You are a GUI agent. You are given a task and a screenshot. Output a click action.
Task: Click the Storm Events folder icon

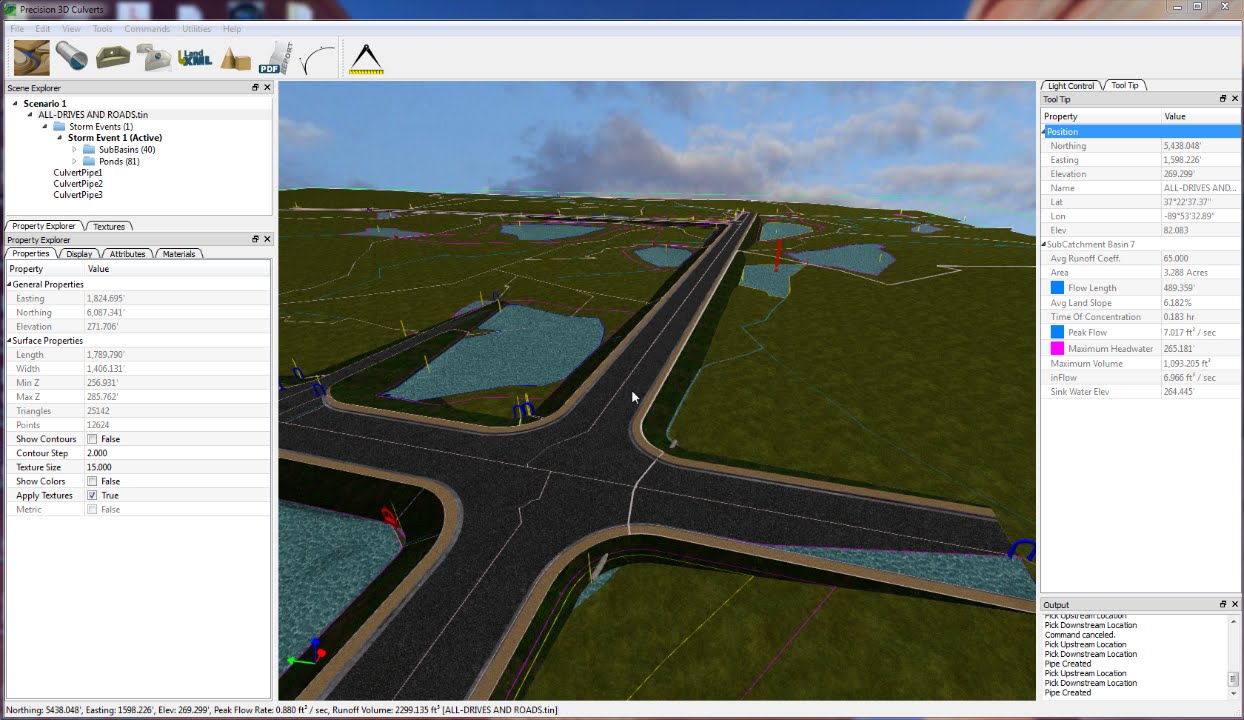click(59, 127)
